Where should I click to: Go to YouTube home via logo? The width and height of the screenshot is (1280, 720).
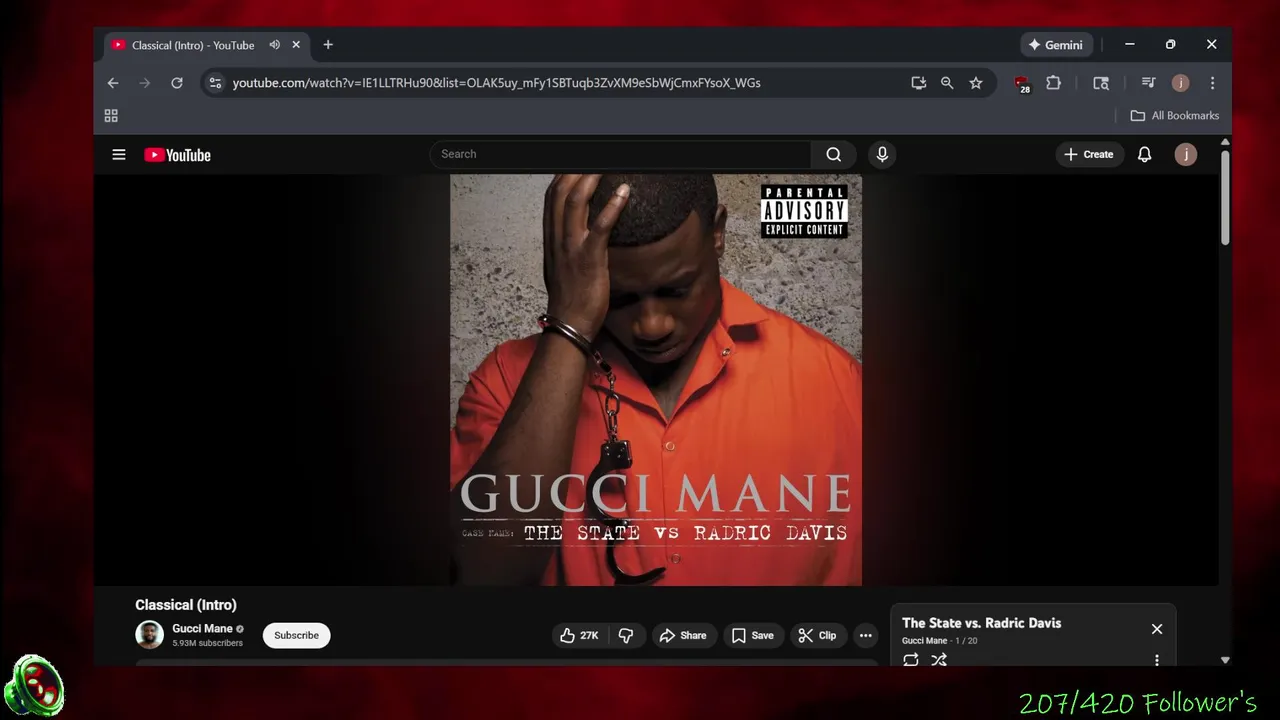tap(177, 155)
